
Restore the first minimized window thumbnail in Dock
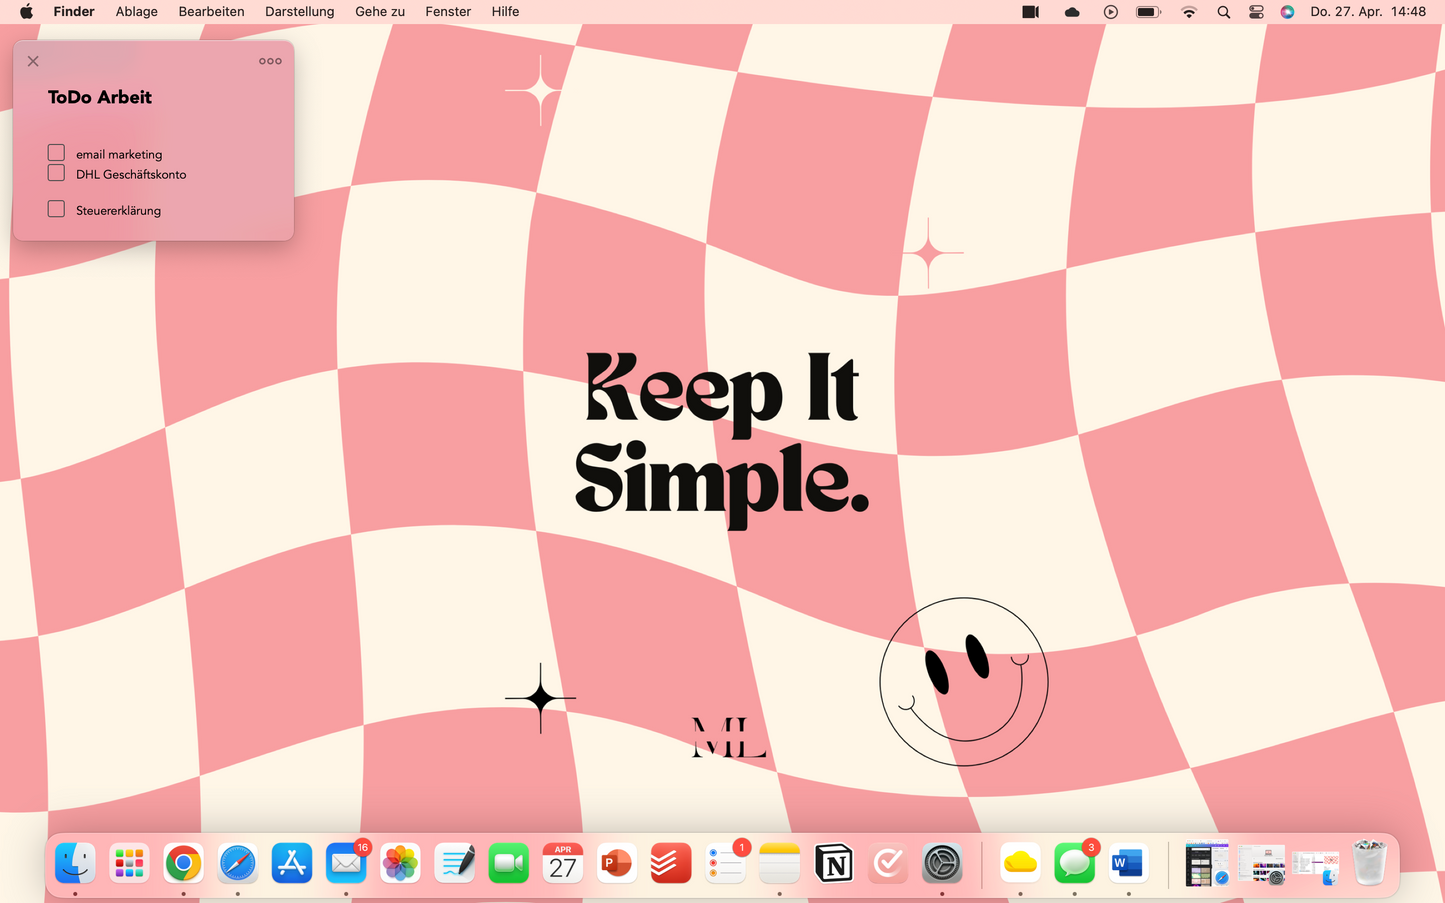1207,863
